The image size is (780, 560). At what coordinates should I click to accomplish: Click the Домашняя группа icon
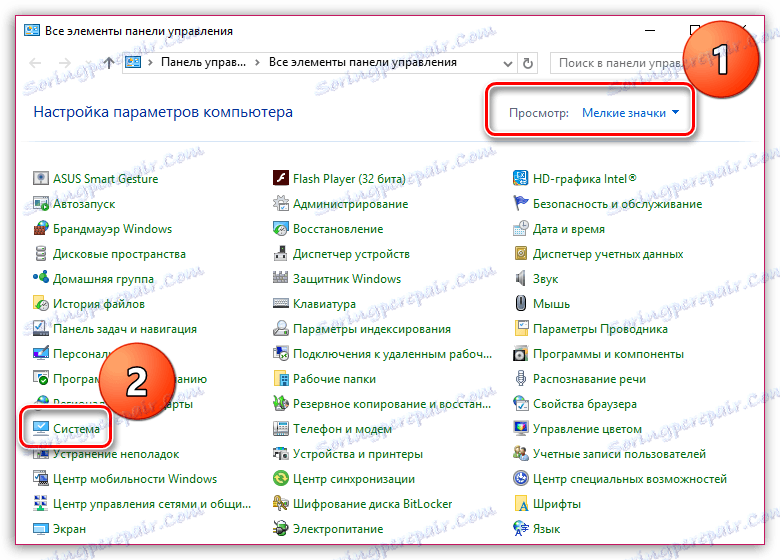(x=41, y=278)
